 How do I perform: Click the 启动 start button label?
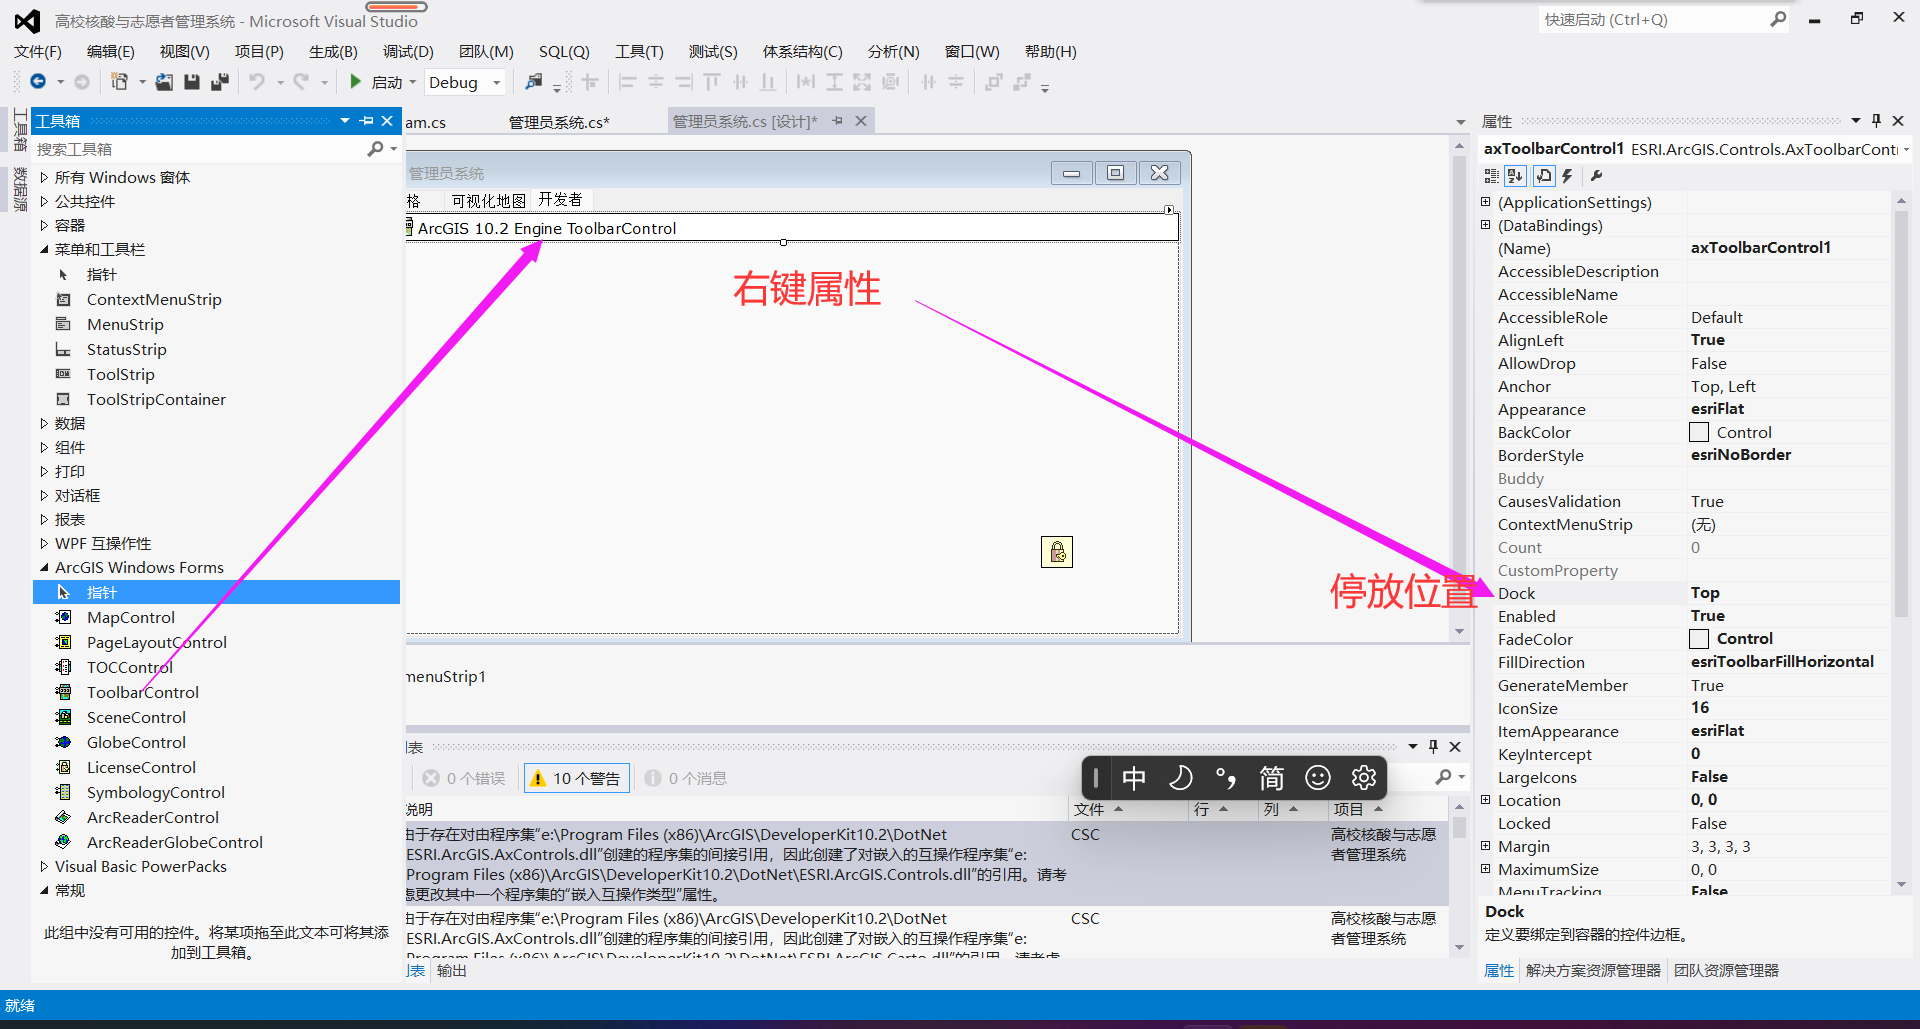pyautogui.click(x=387, y=82)
